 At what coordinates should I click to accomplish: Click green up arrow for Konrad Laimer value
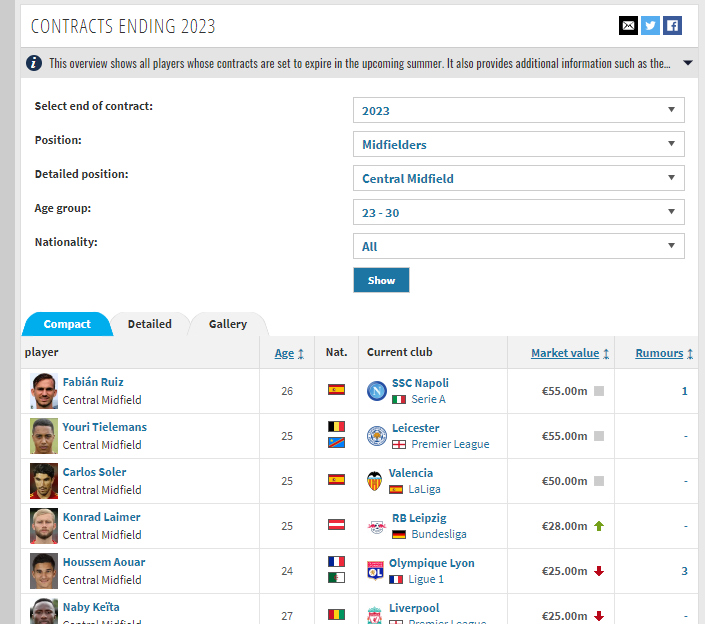point(599,526)
